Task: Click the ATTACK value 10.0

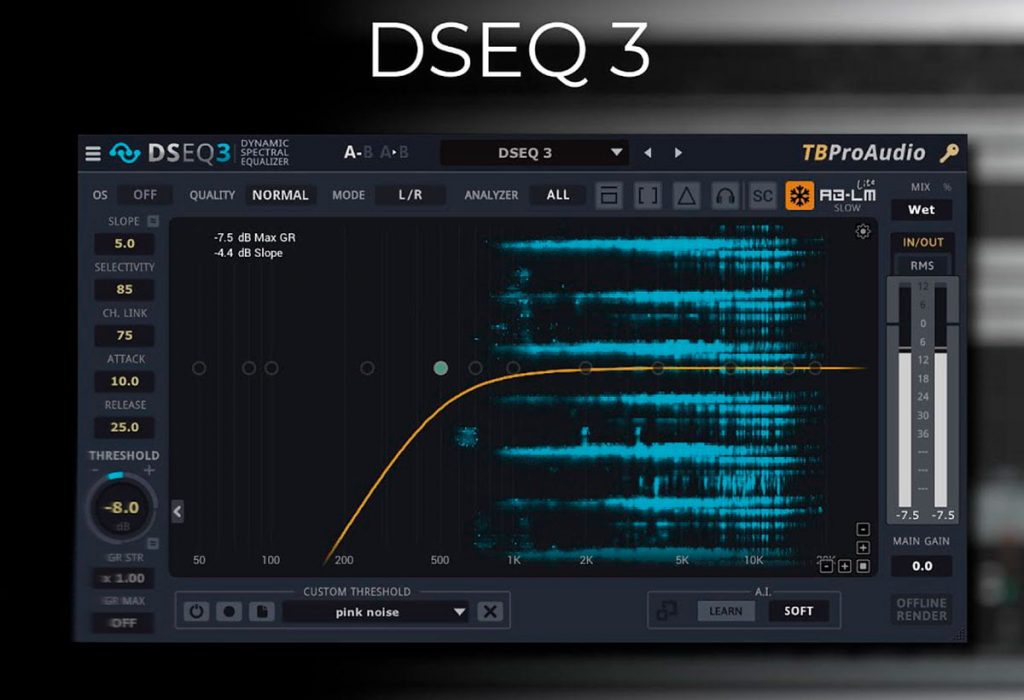Action: pyautogui.click(x=124, y=381)
